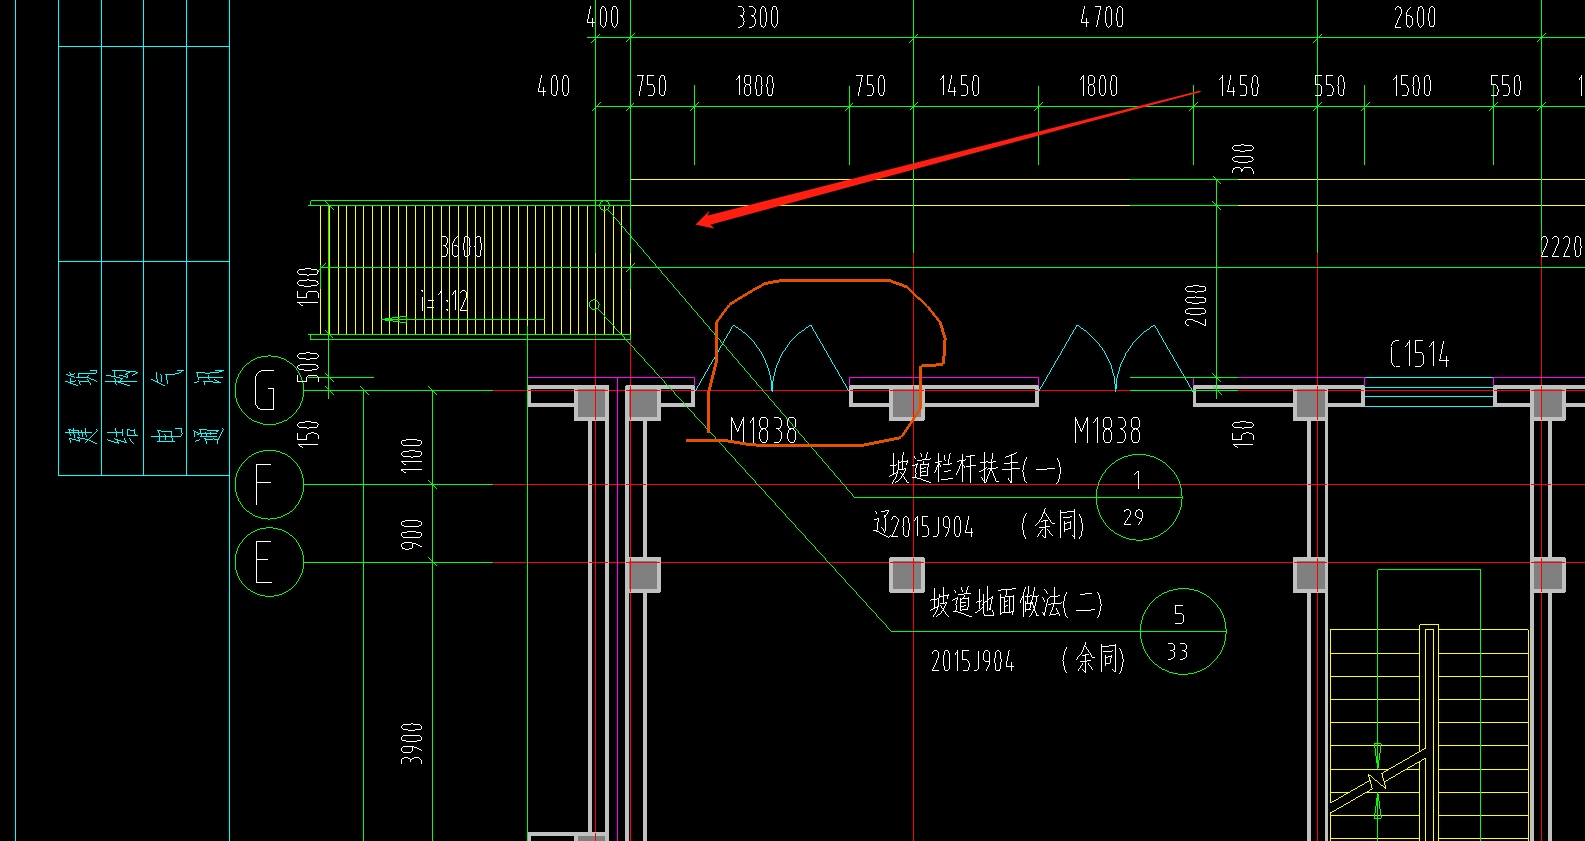Click the vertical 2000 dimension text

[1196, 305]
